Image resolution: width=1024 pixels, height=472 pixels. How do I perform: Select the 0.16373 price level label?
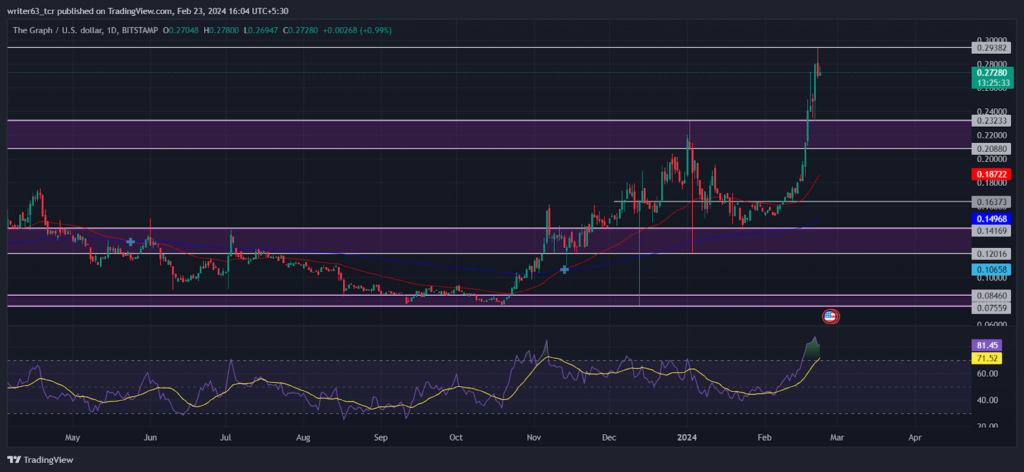click(991, 202)
